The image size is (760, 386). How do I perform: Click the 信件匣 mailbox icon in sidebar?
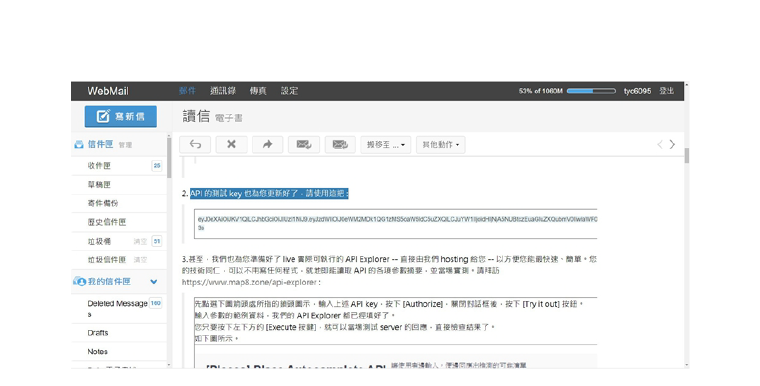tap(79, 145)
